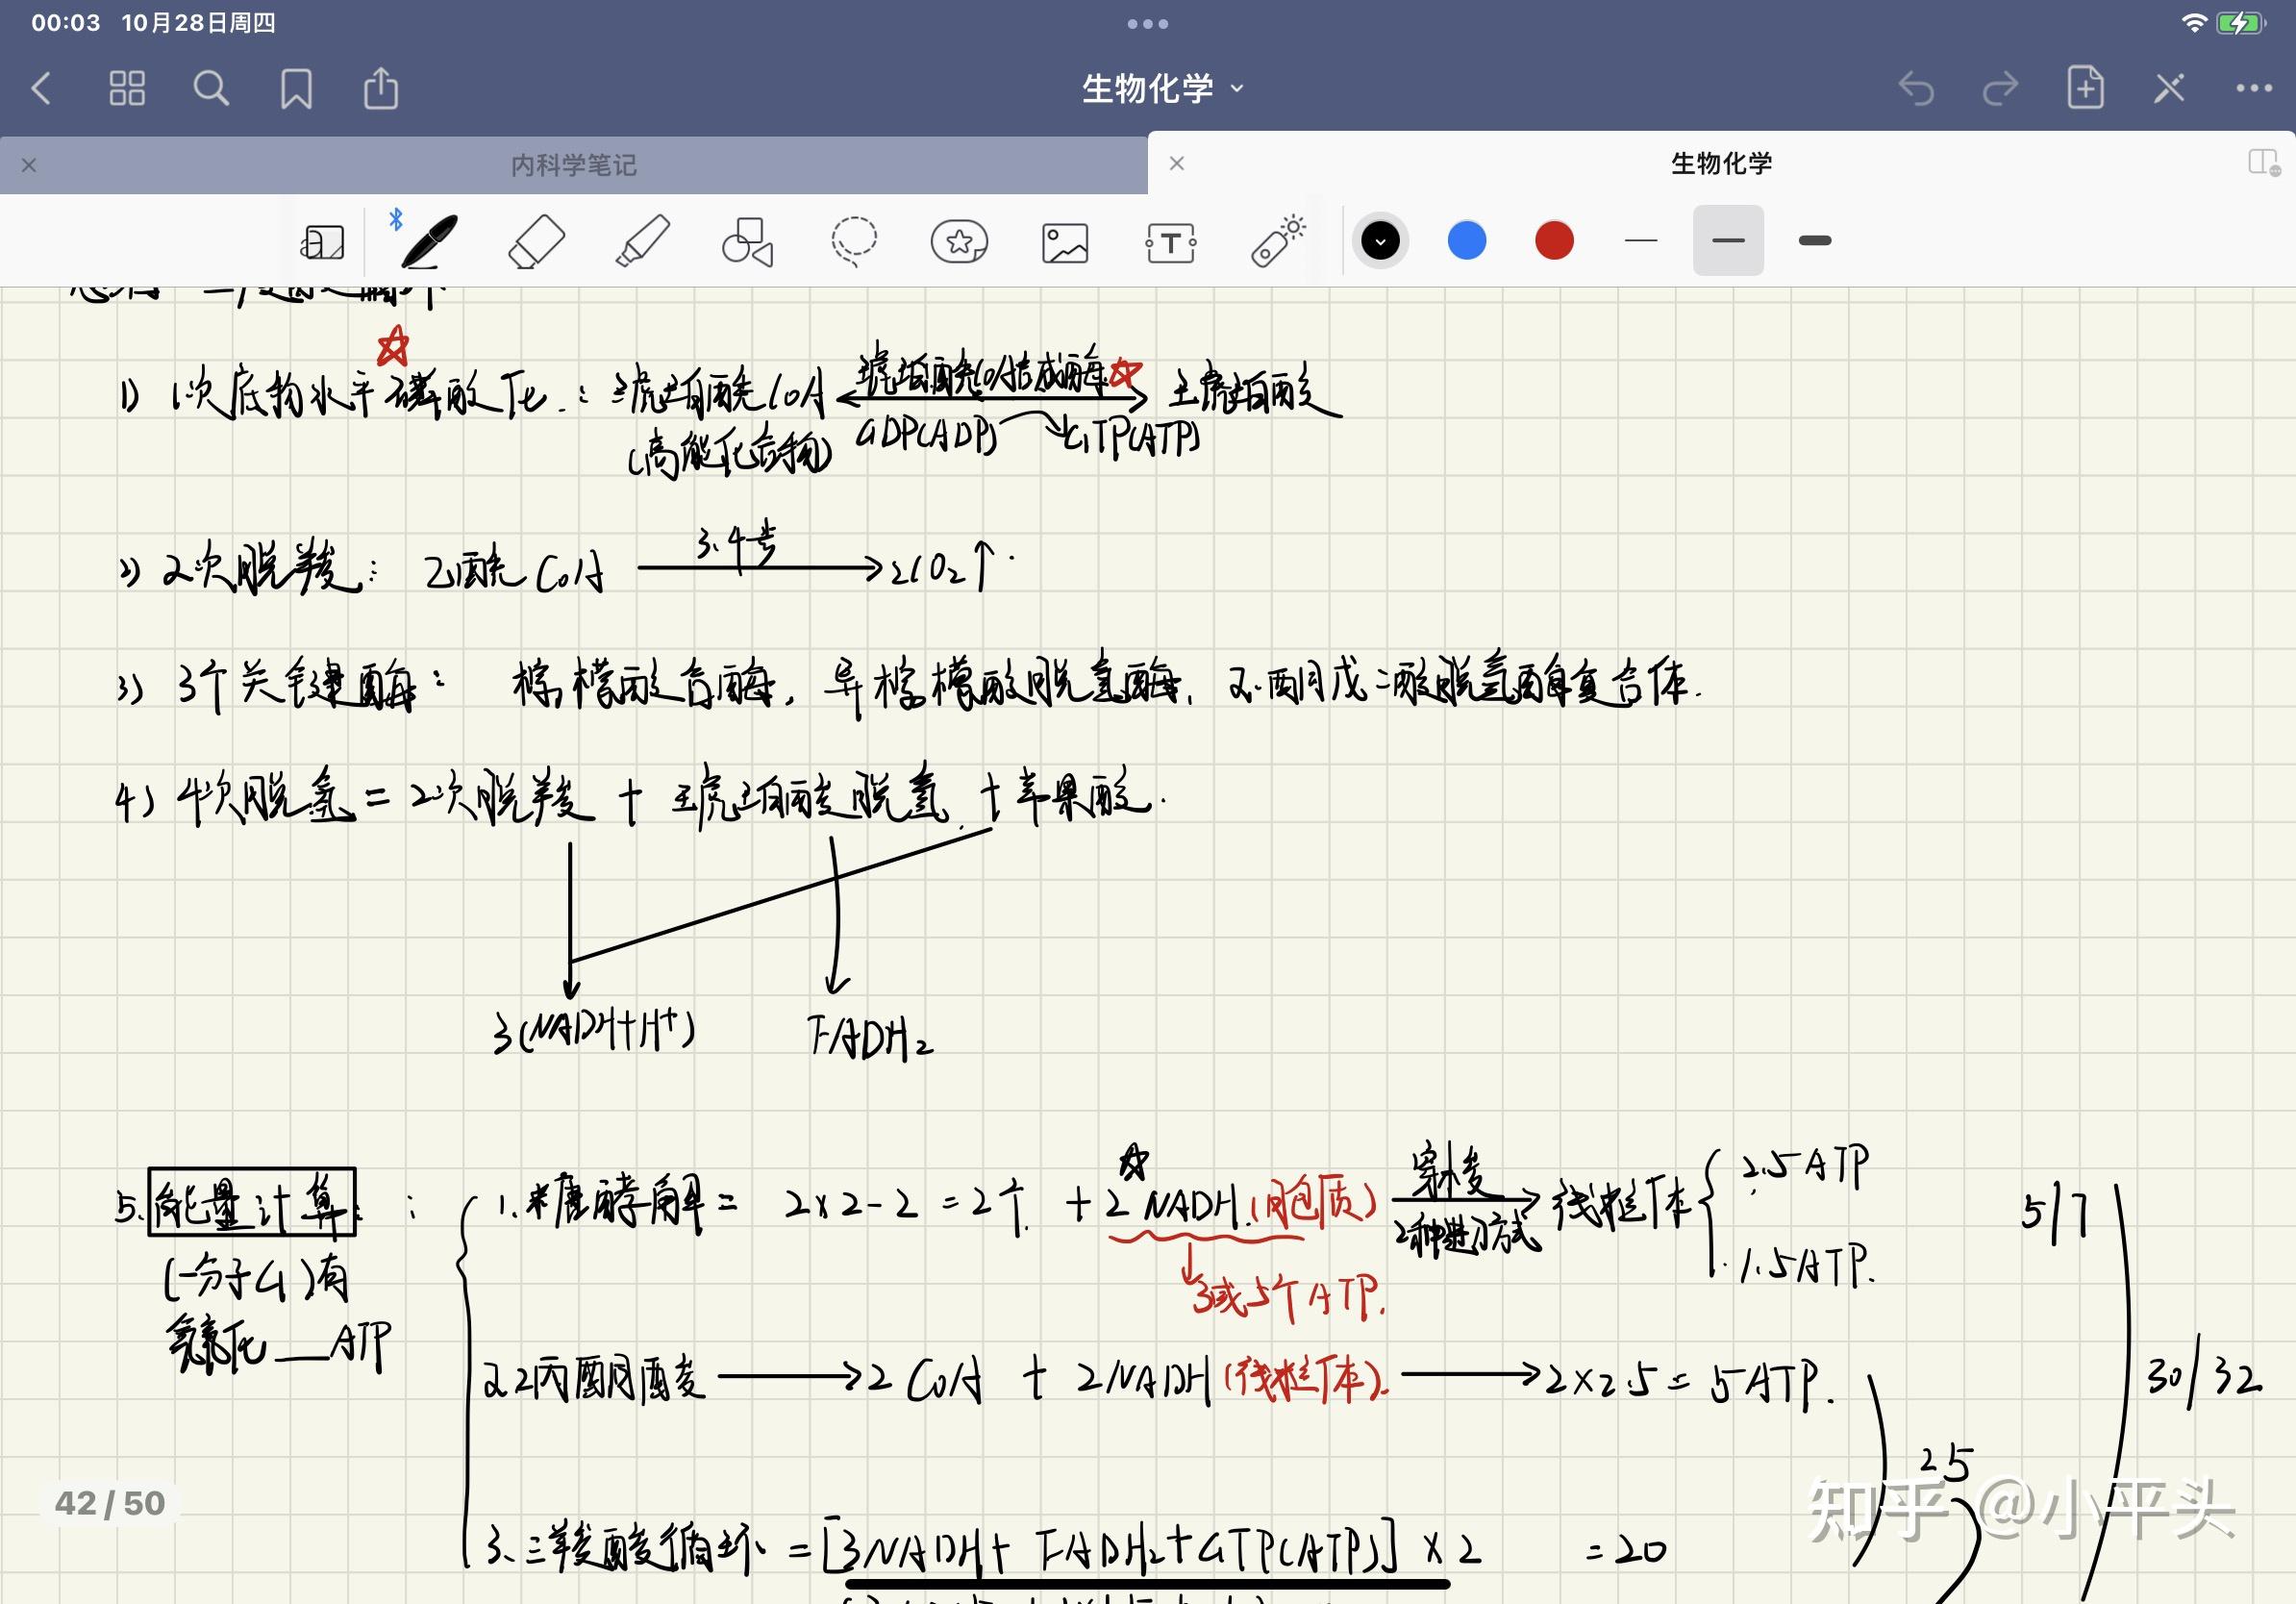Select the Text box tool

[x=1171, y=242]
